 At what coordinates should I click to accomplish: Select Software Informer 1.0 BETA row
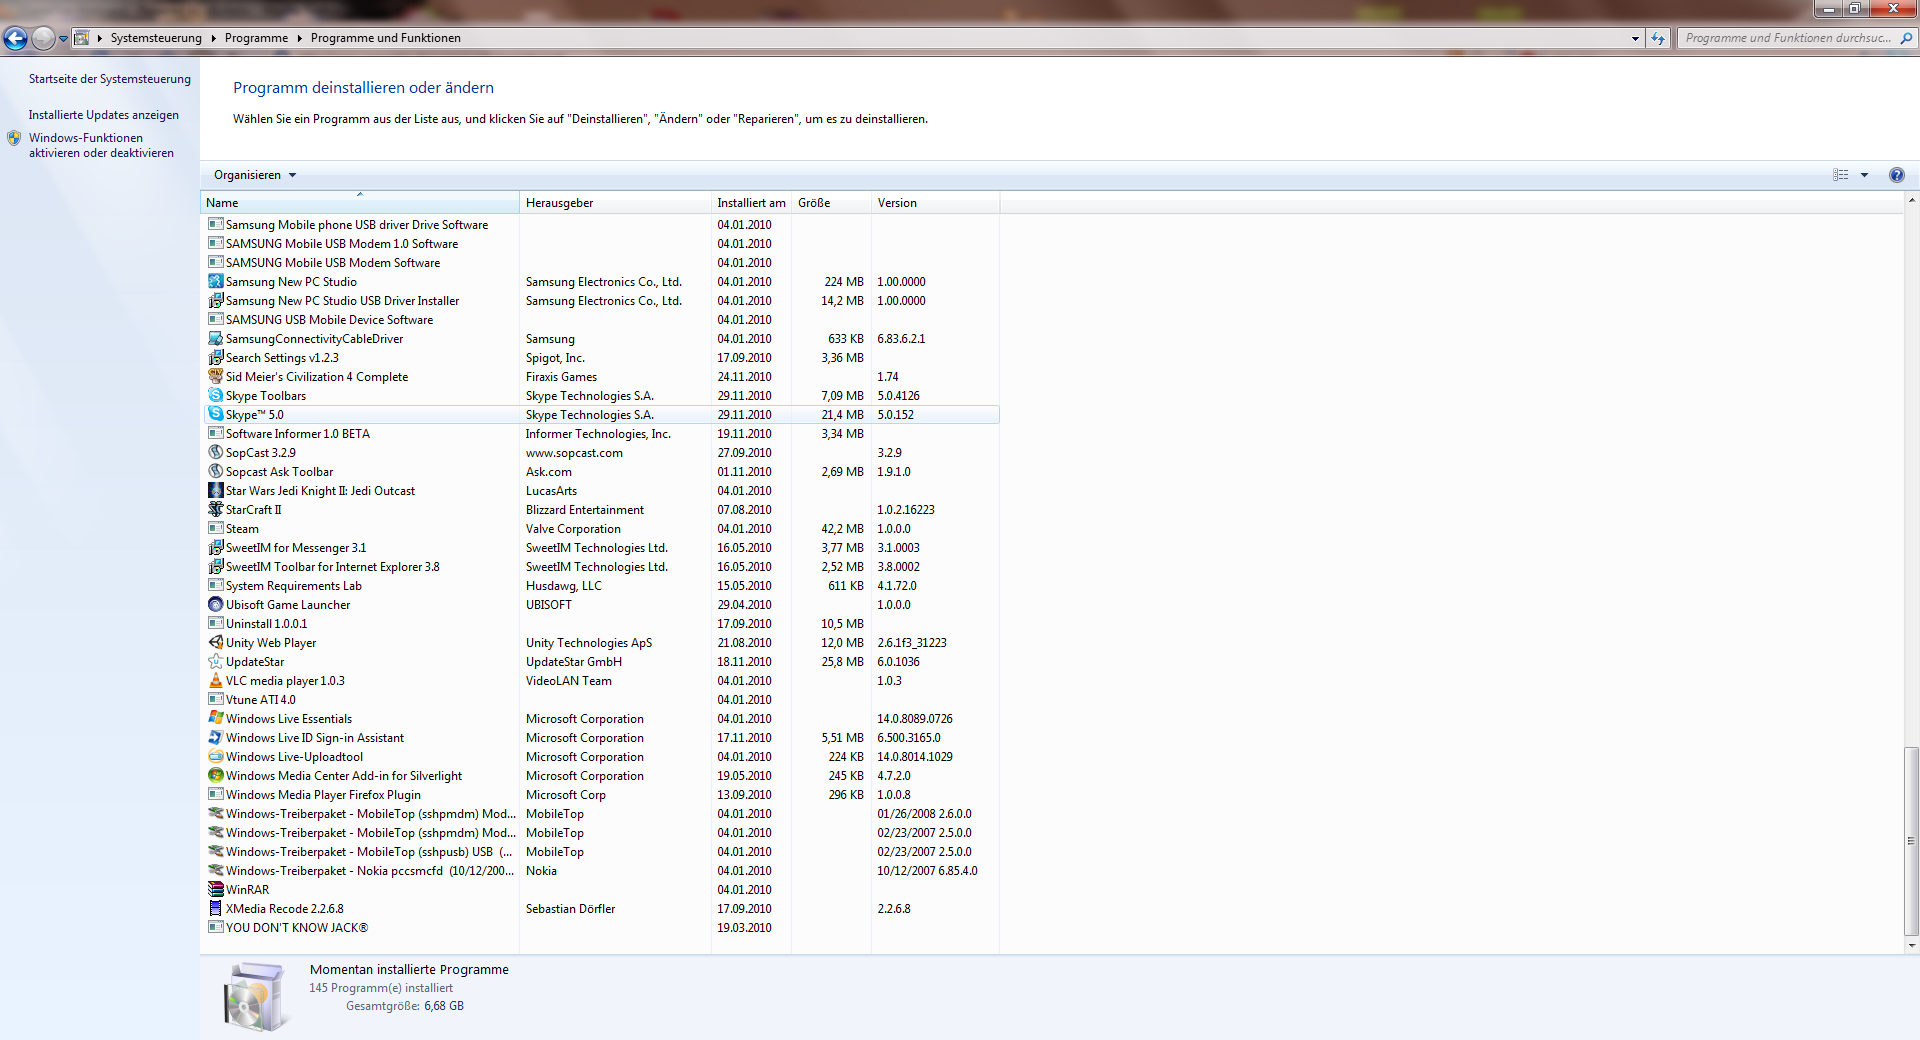click(600, 433)
